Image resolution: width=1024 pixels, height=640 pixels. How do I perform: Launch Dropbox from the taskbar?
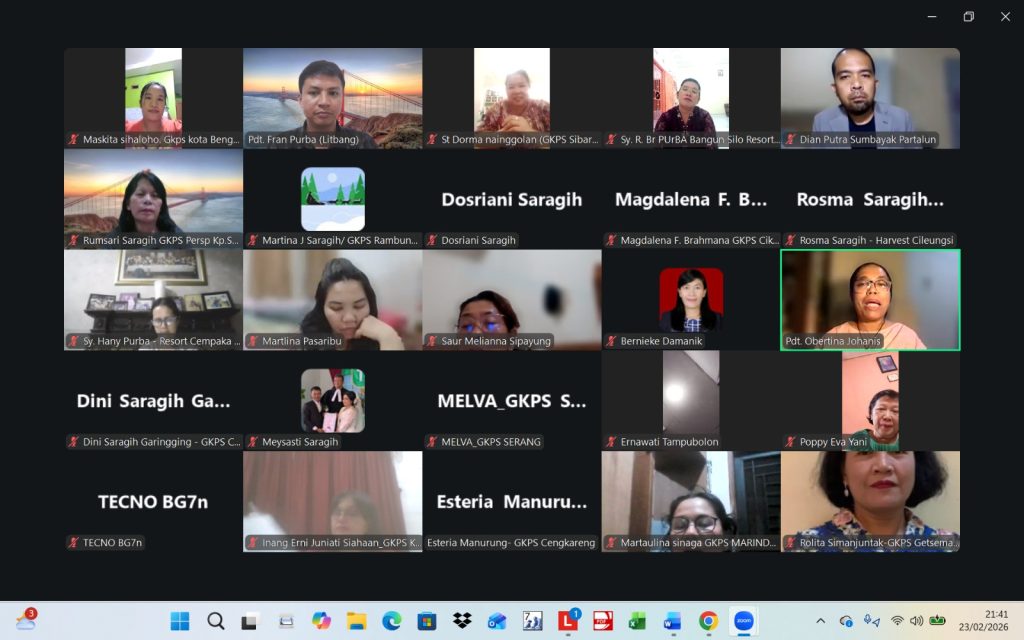[x=462, y=621]
